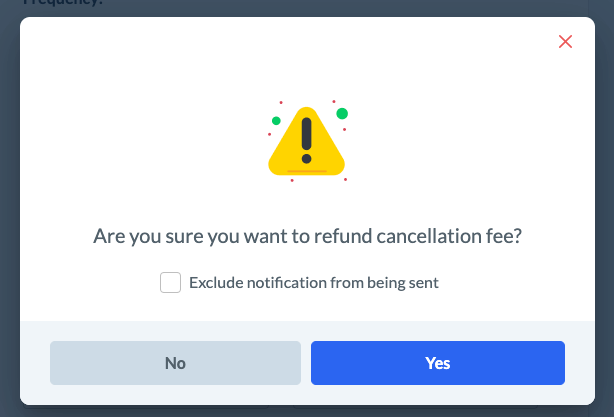Tick the box to suppress the notification

pos(170,283)
